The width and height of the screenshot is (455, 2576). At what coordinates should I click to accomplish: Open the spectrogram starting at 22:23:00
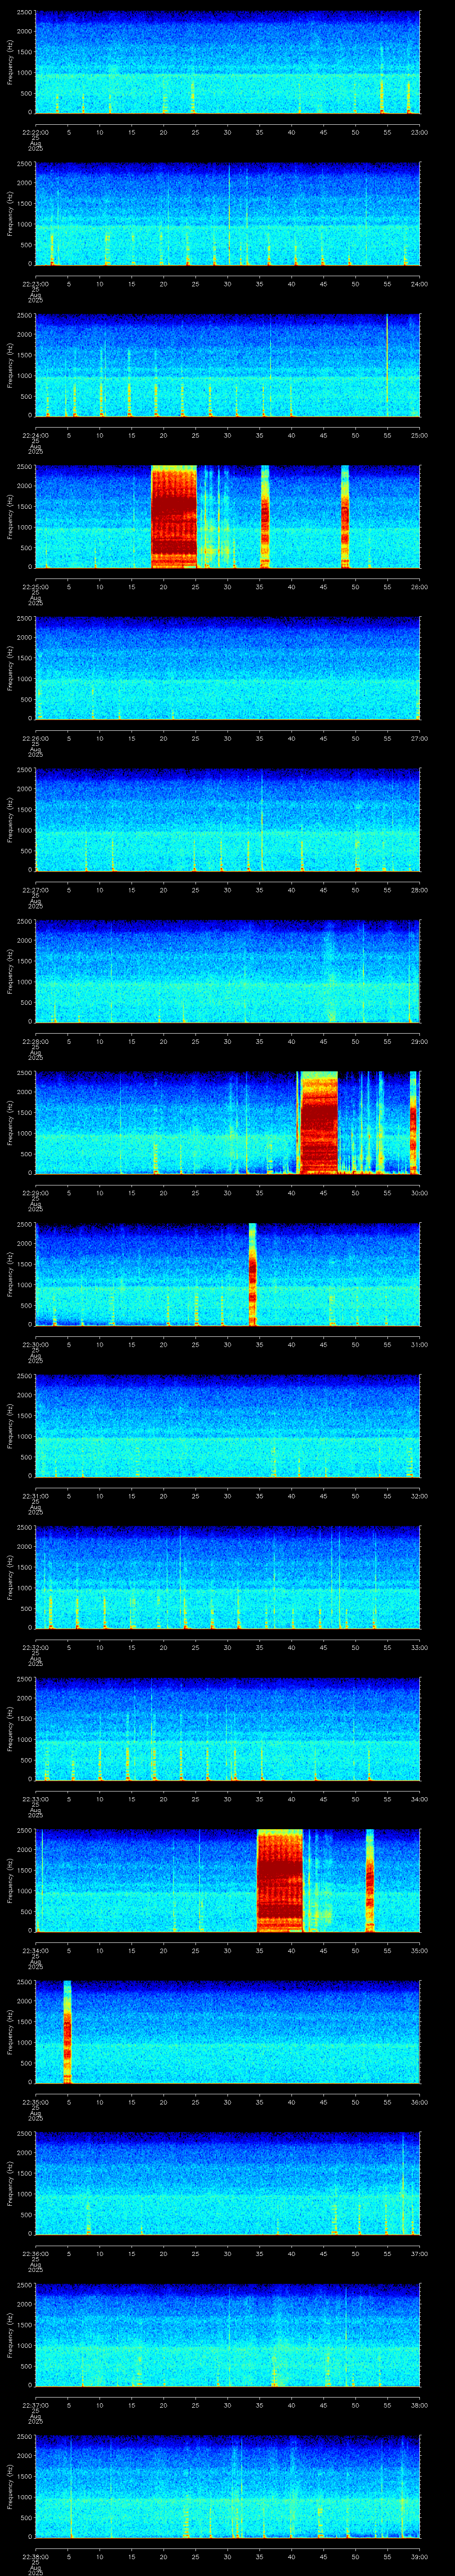tap(228, 214)
